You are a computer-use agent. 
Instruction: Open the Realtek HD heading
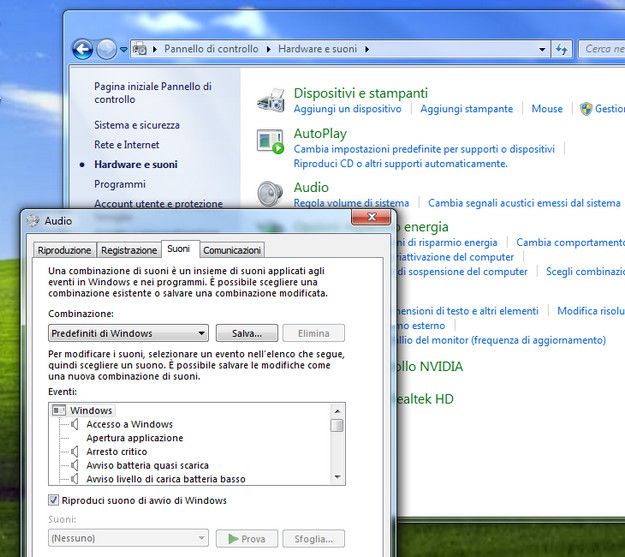pyautogui.click(x=425, y=399)
